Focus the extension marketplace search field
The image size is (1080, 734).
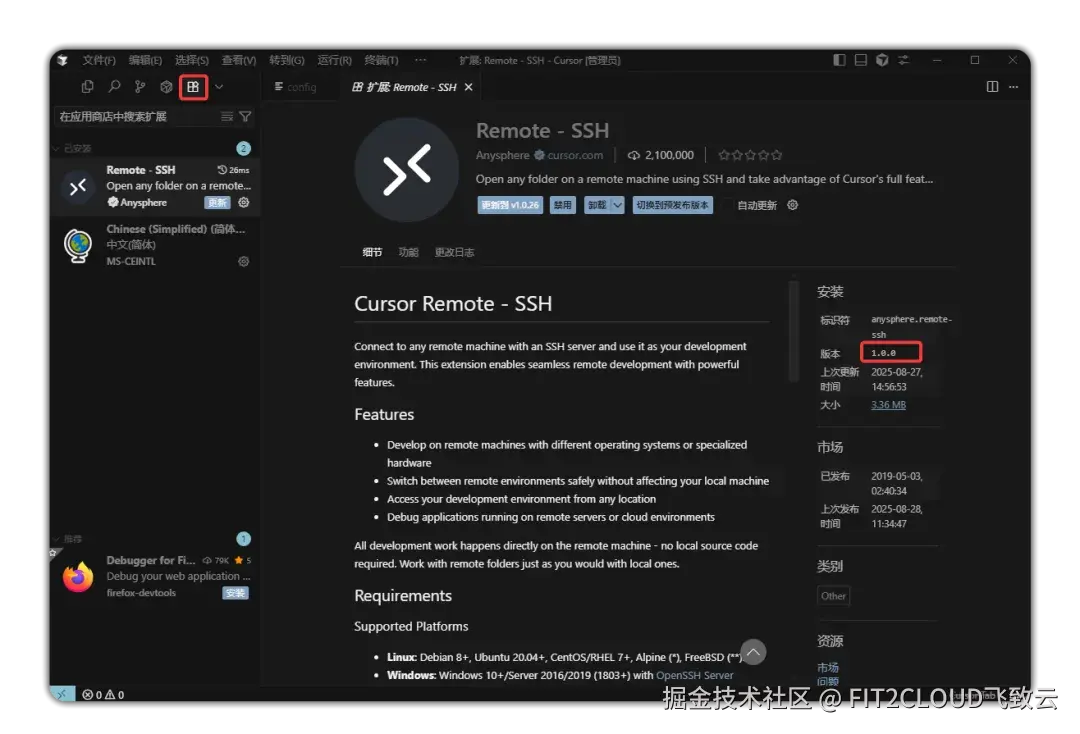(136, 116)
